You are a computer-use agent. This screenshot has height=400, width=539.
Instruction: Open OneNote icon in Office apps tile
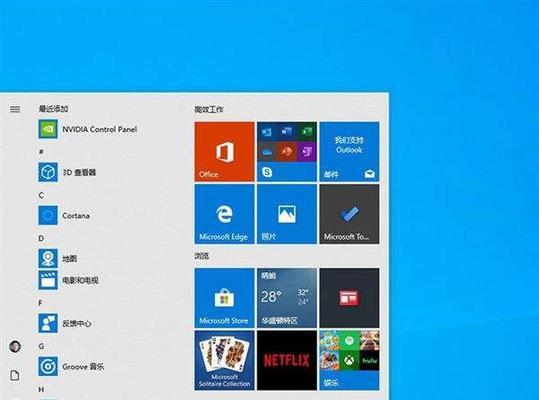point(307,151)
